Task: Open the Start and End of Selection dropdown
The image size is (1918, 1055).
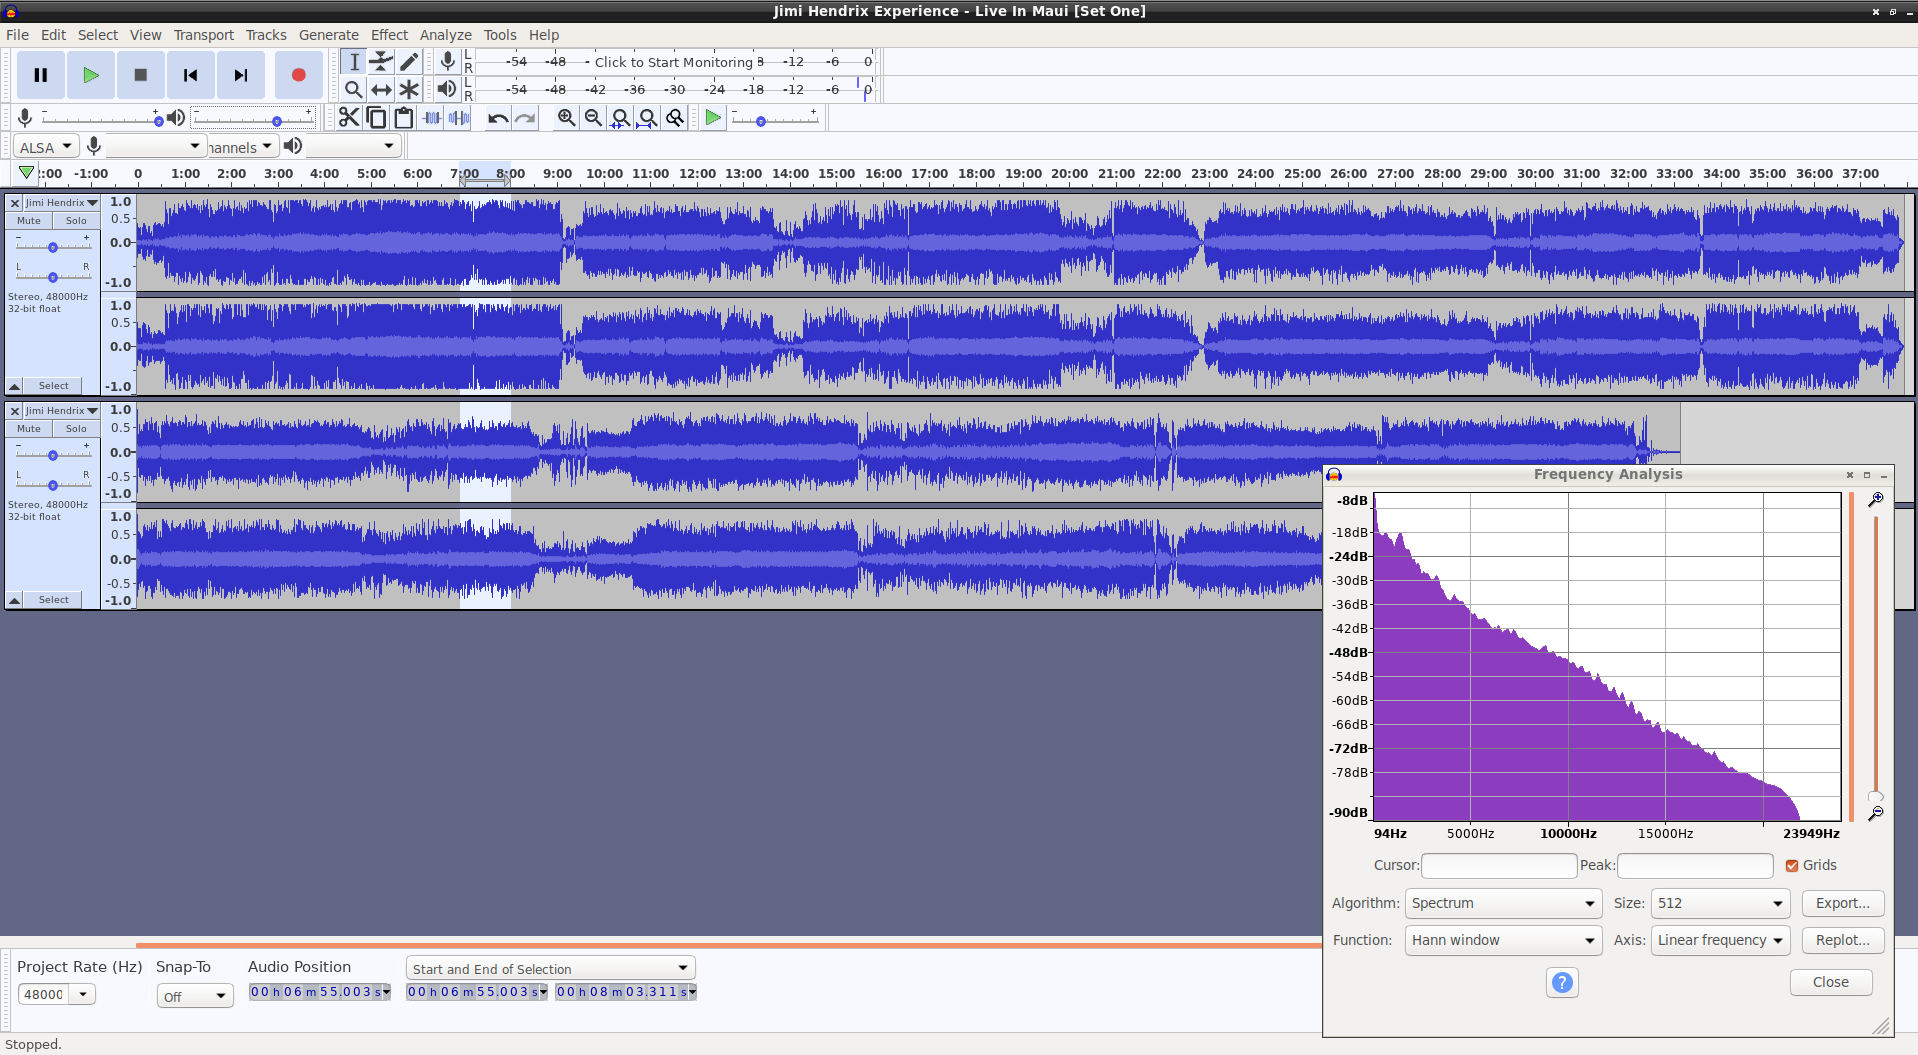Action: (x=550, y=968)
